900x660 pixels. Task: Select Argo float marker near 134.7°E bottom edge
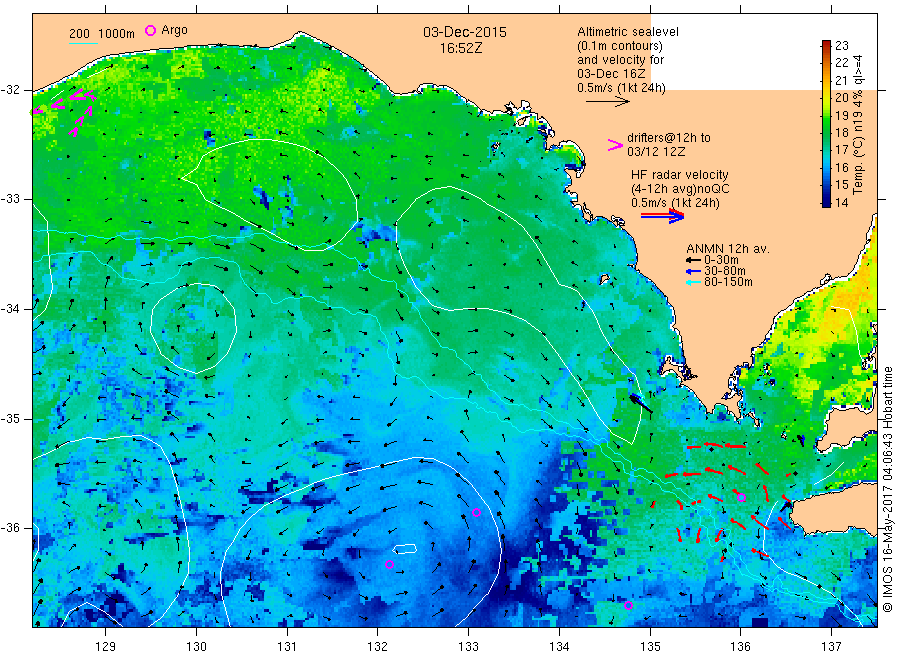click(x=629, y=605)
